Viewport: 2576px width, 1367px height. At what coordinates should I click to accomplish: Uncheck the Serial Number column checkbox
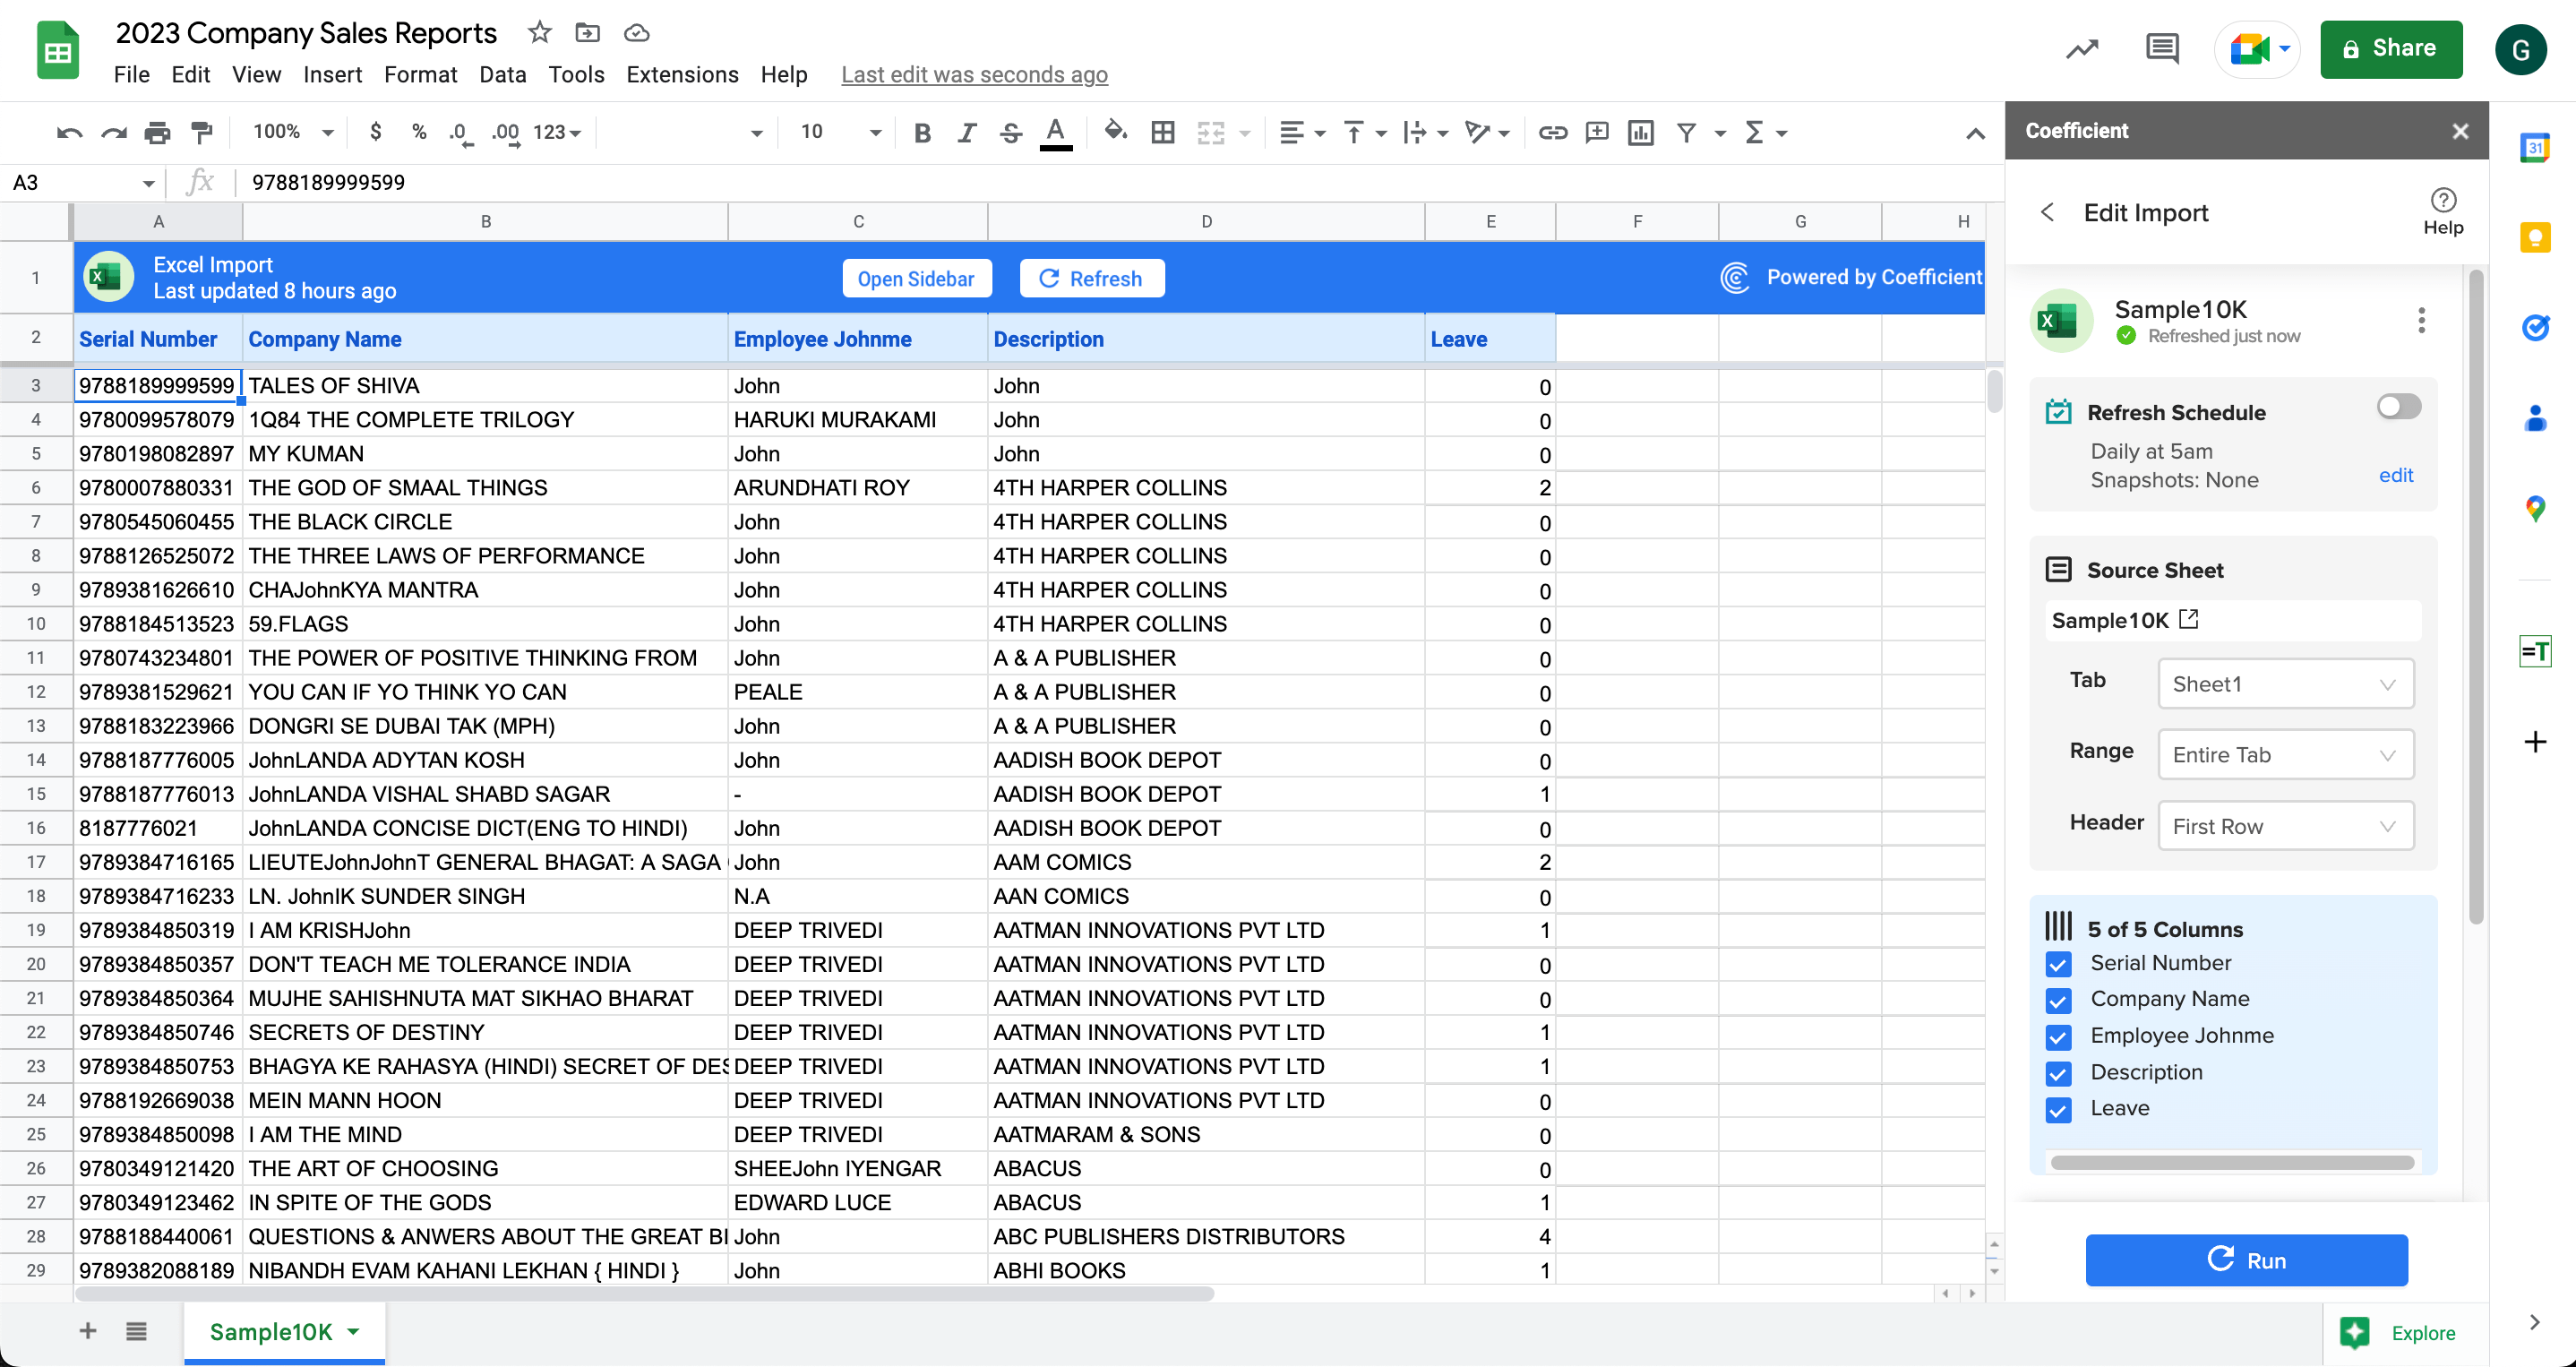point(2058,964)
